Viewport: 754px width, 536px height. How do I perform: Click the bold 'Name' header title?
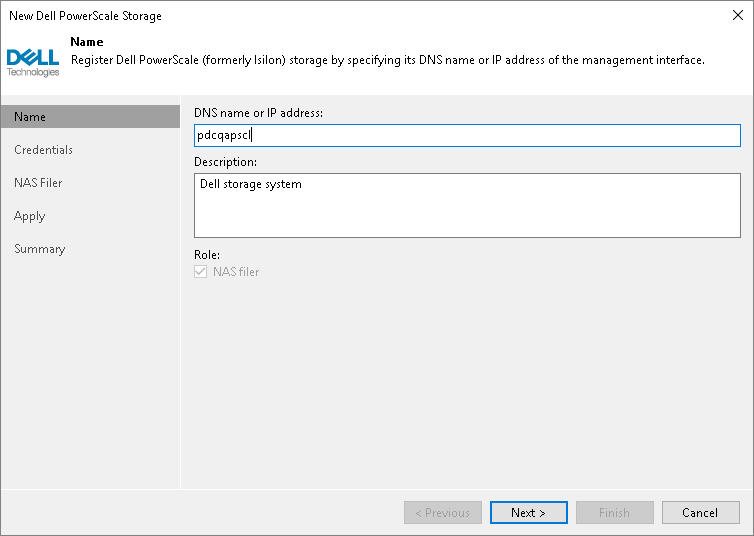(x=87, y=42)
